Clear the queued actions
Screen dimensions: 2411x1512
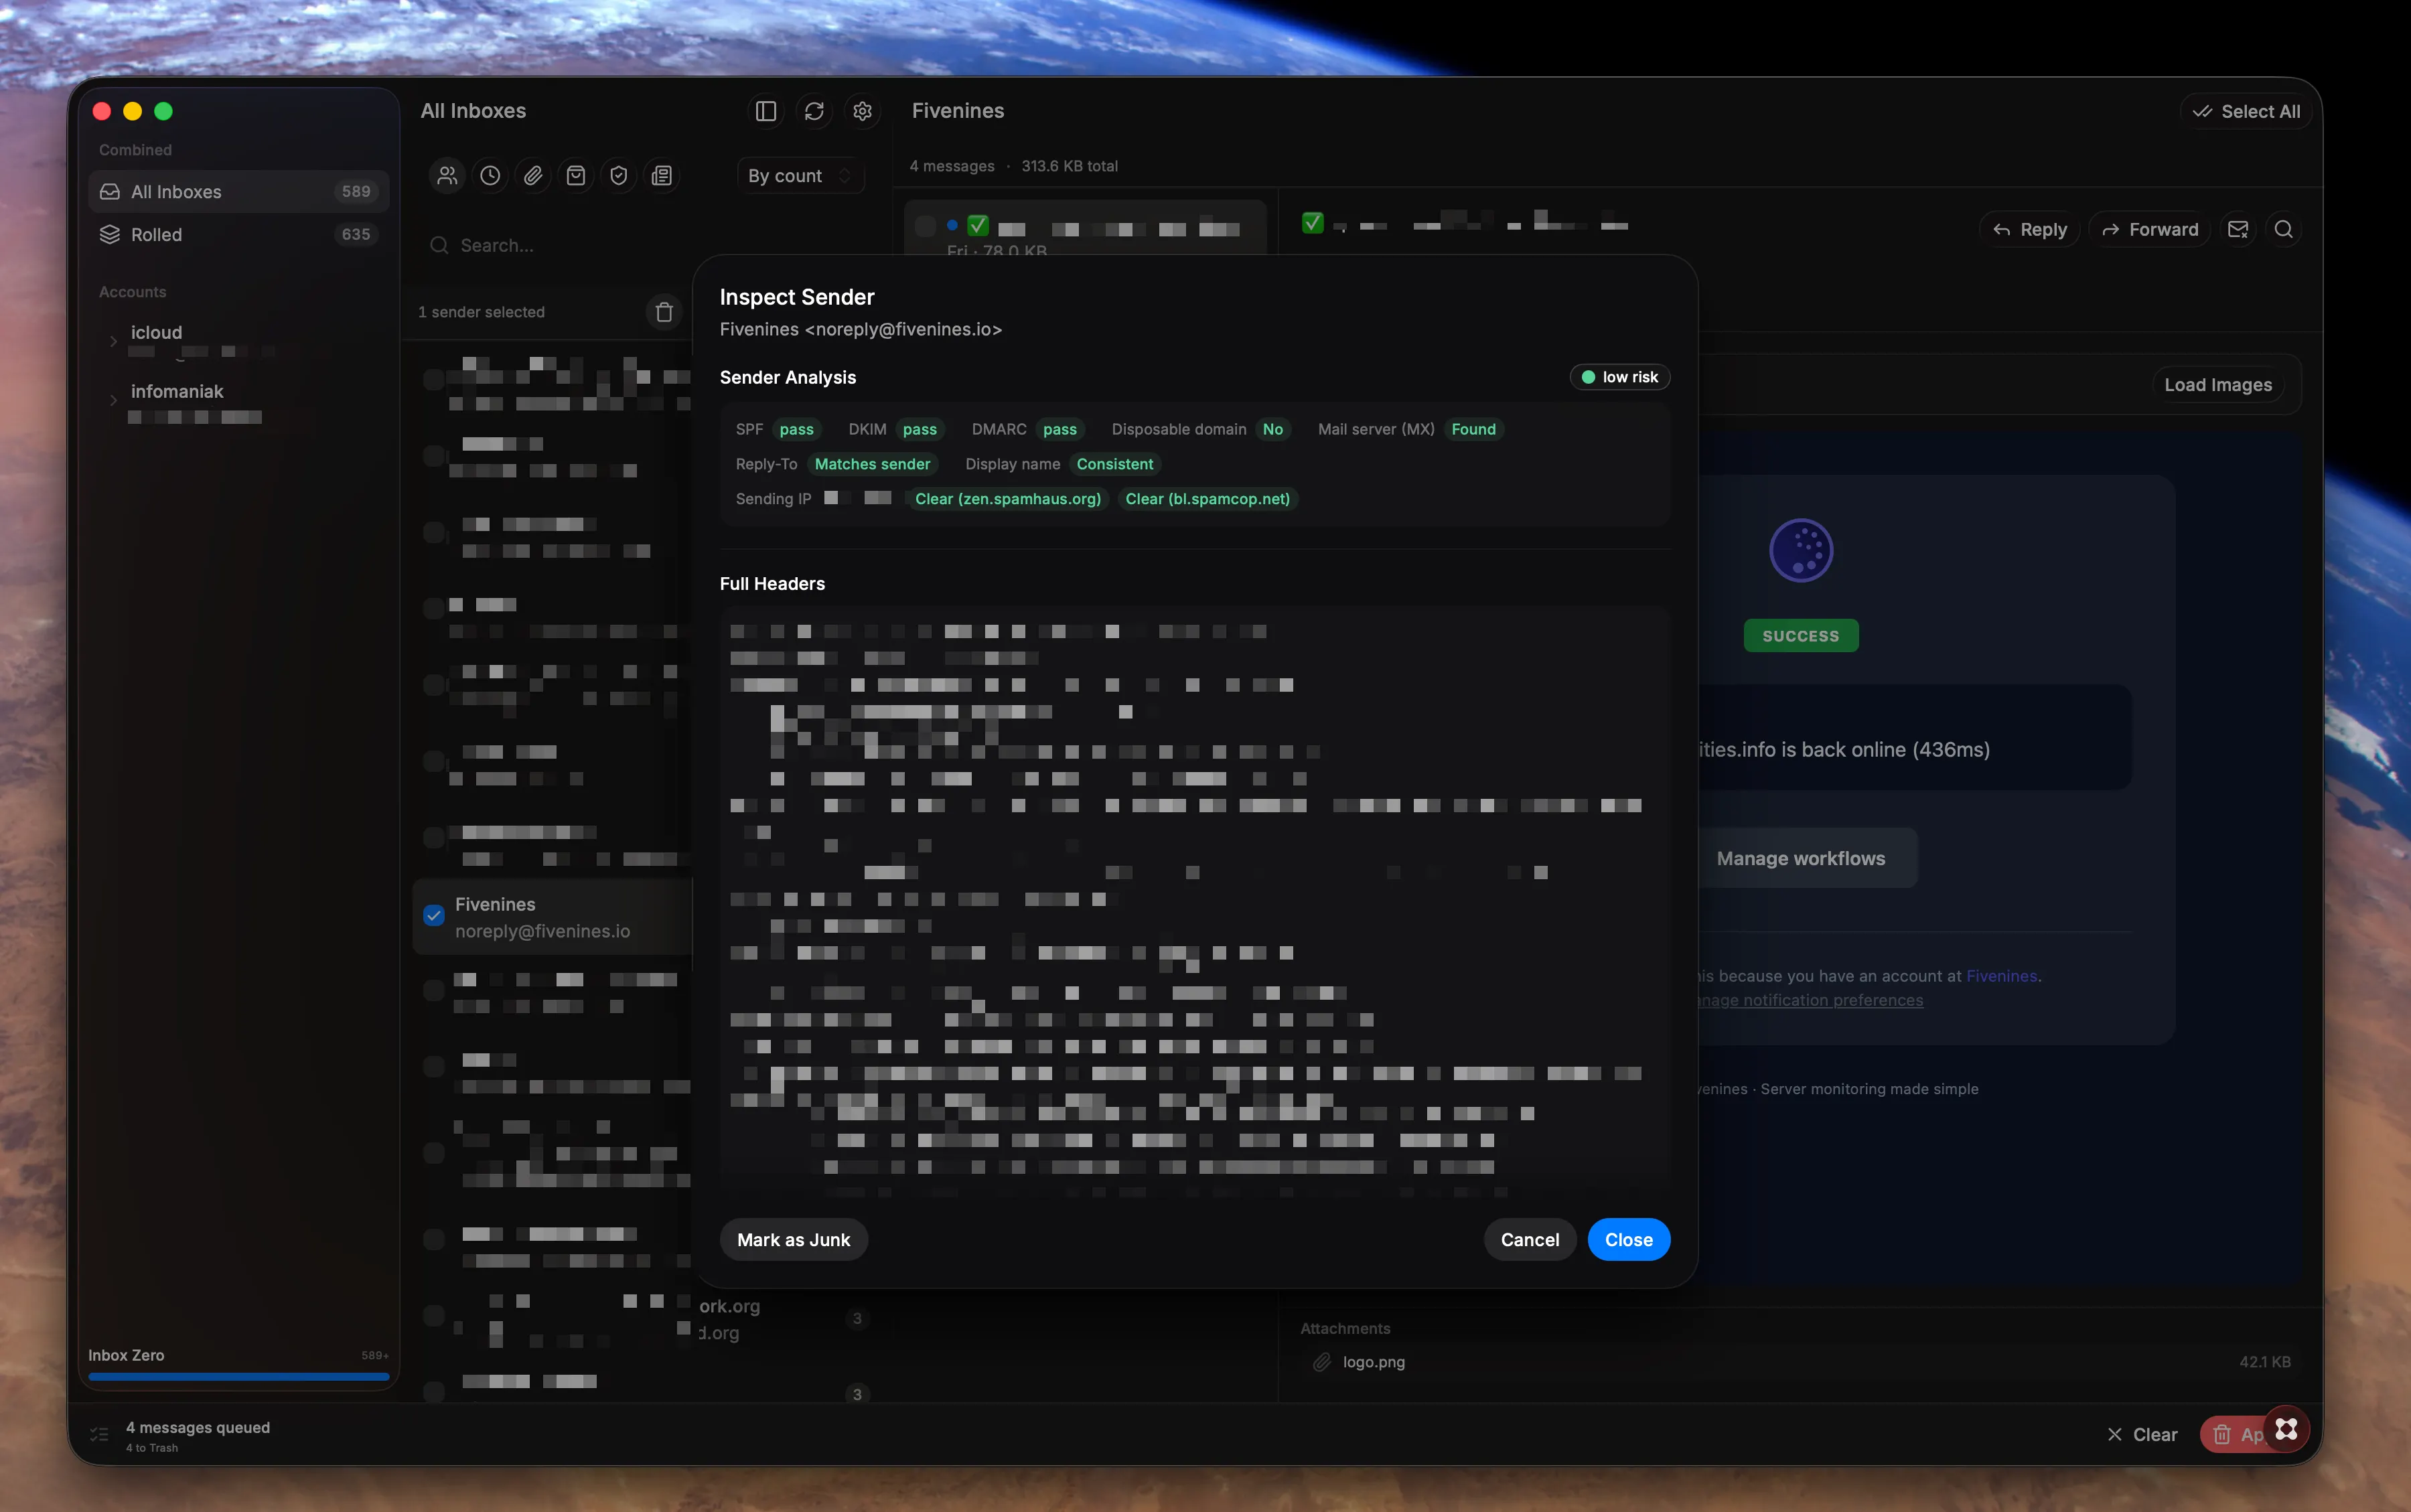click(x=2142, y=1435)
